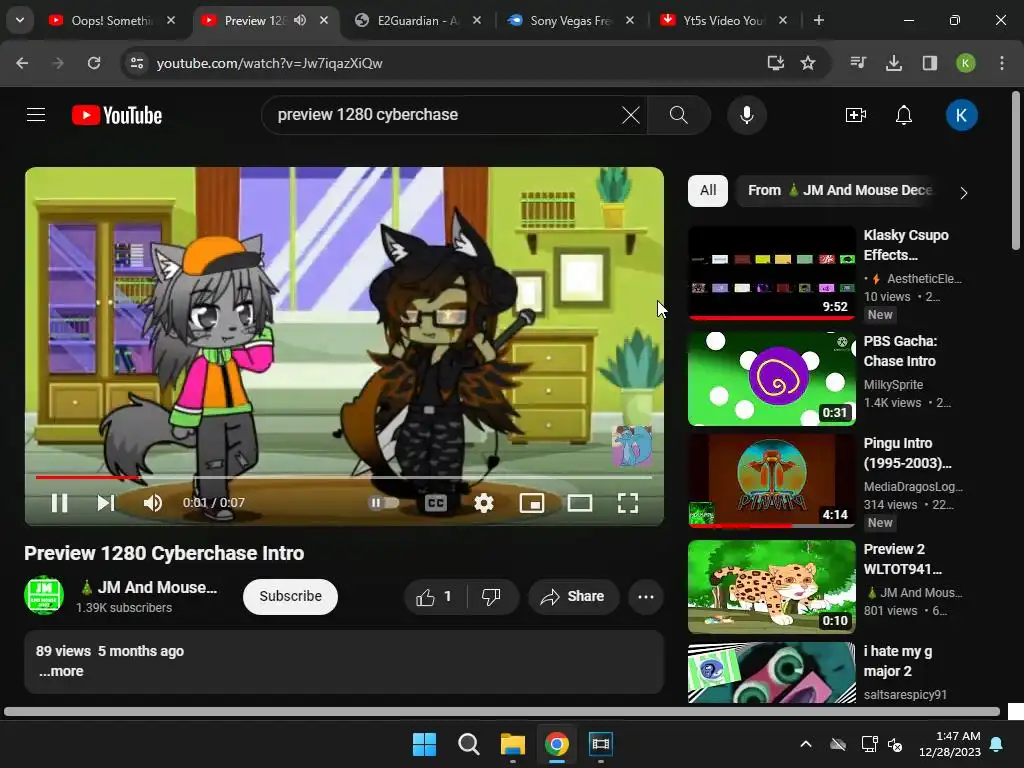Open i hate my g major 2

897,661
